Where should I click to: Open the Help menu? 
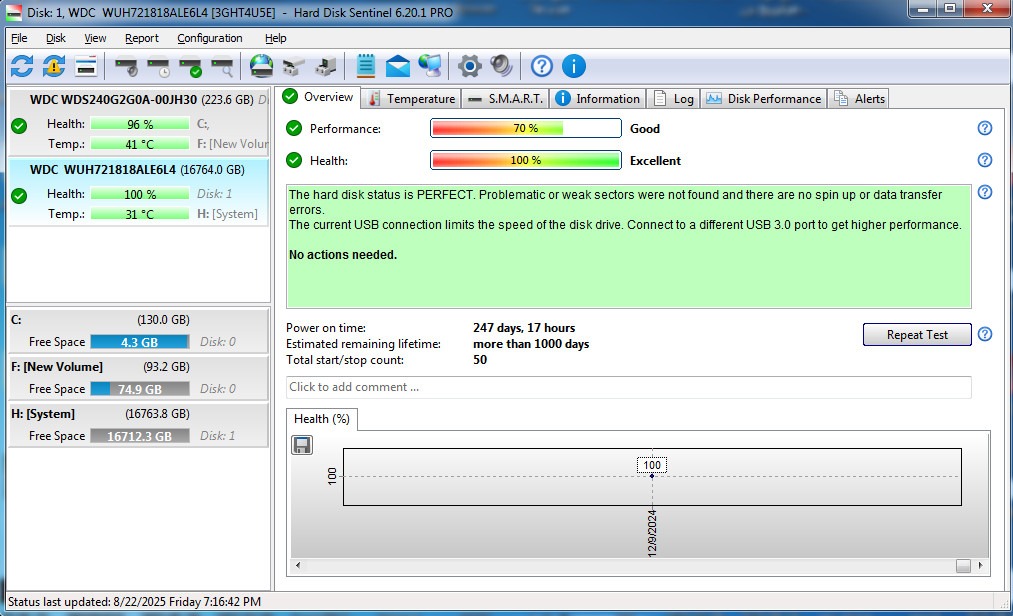tap(275, 38)
